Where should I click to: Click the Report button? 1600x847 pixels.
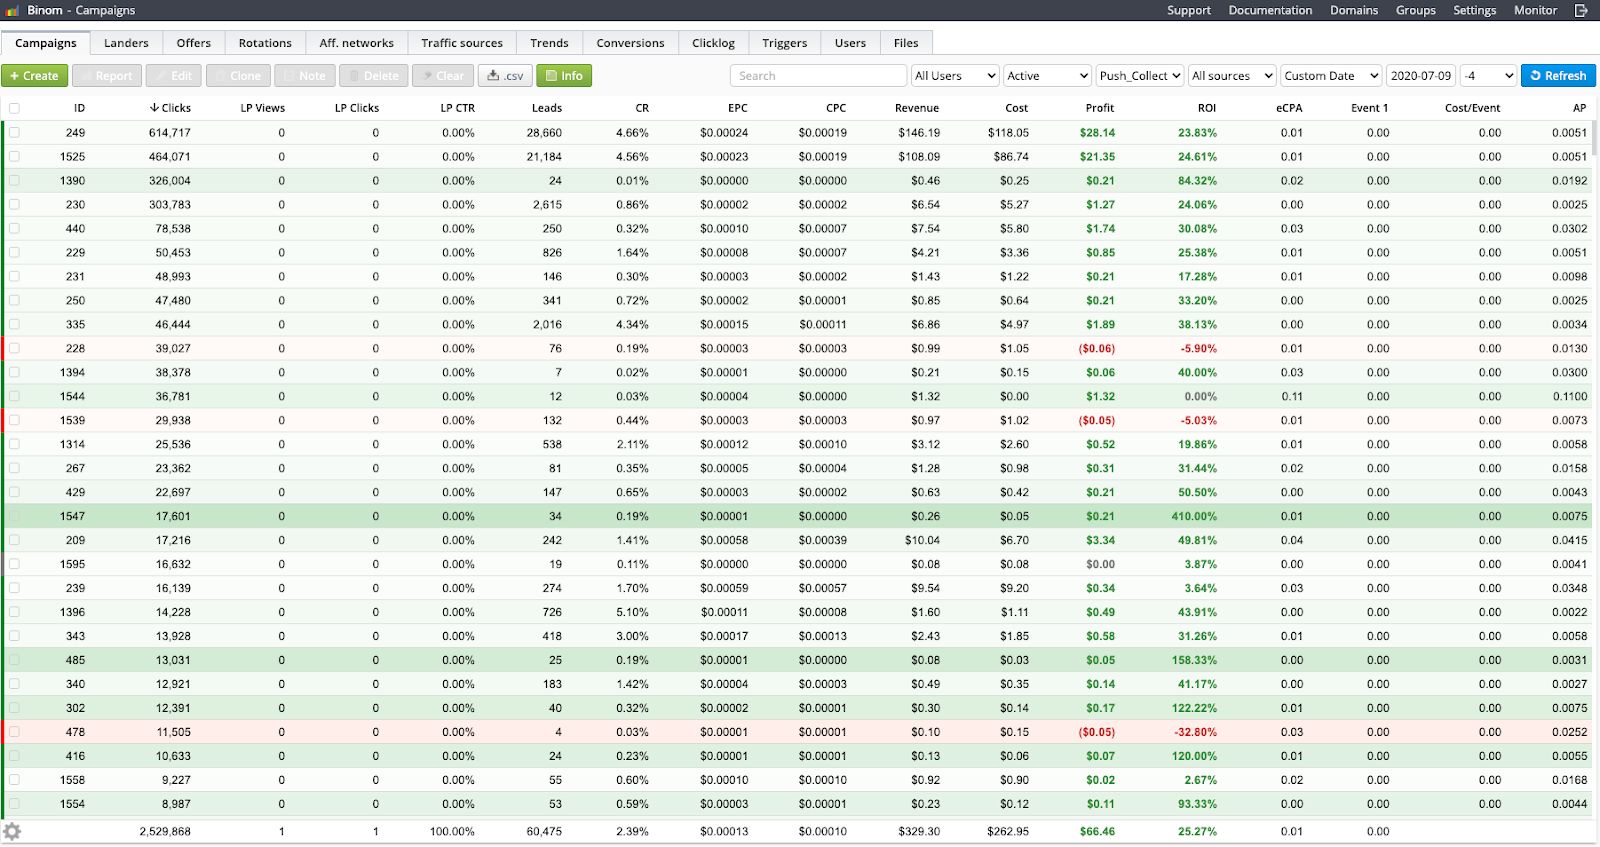[106, 76]
